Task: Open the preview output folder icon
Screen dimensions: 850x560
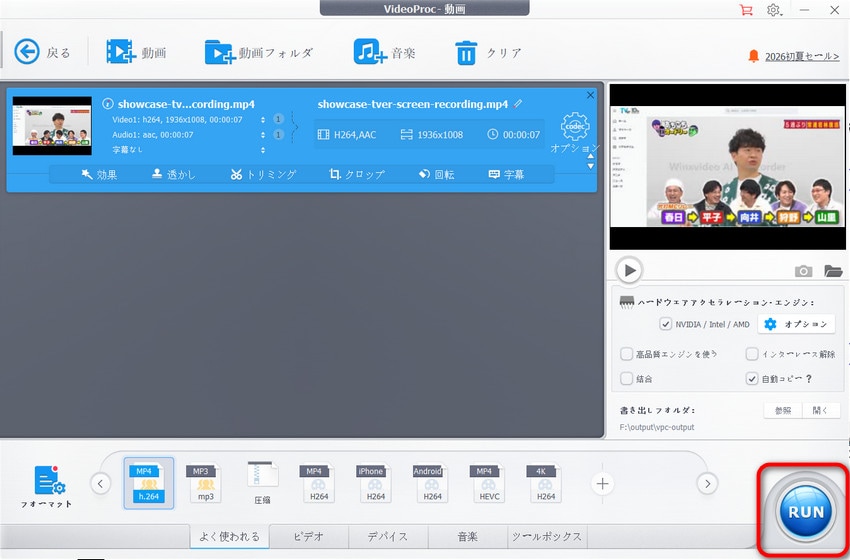Action: (833, 271)
